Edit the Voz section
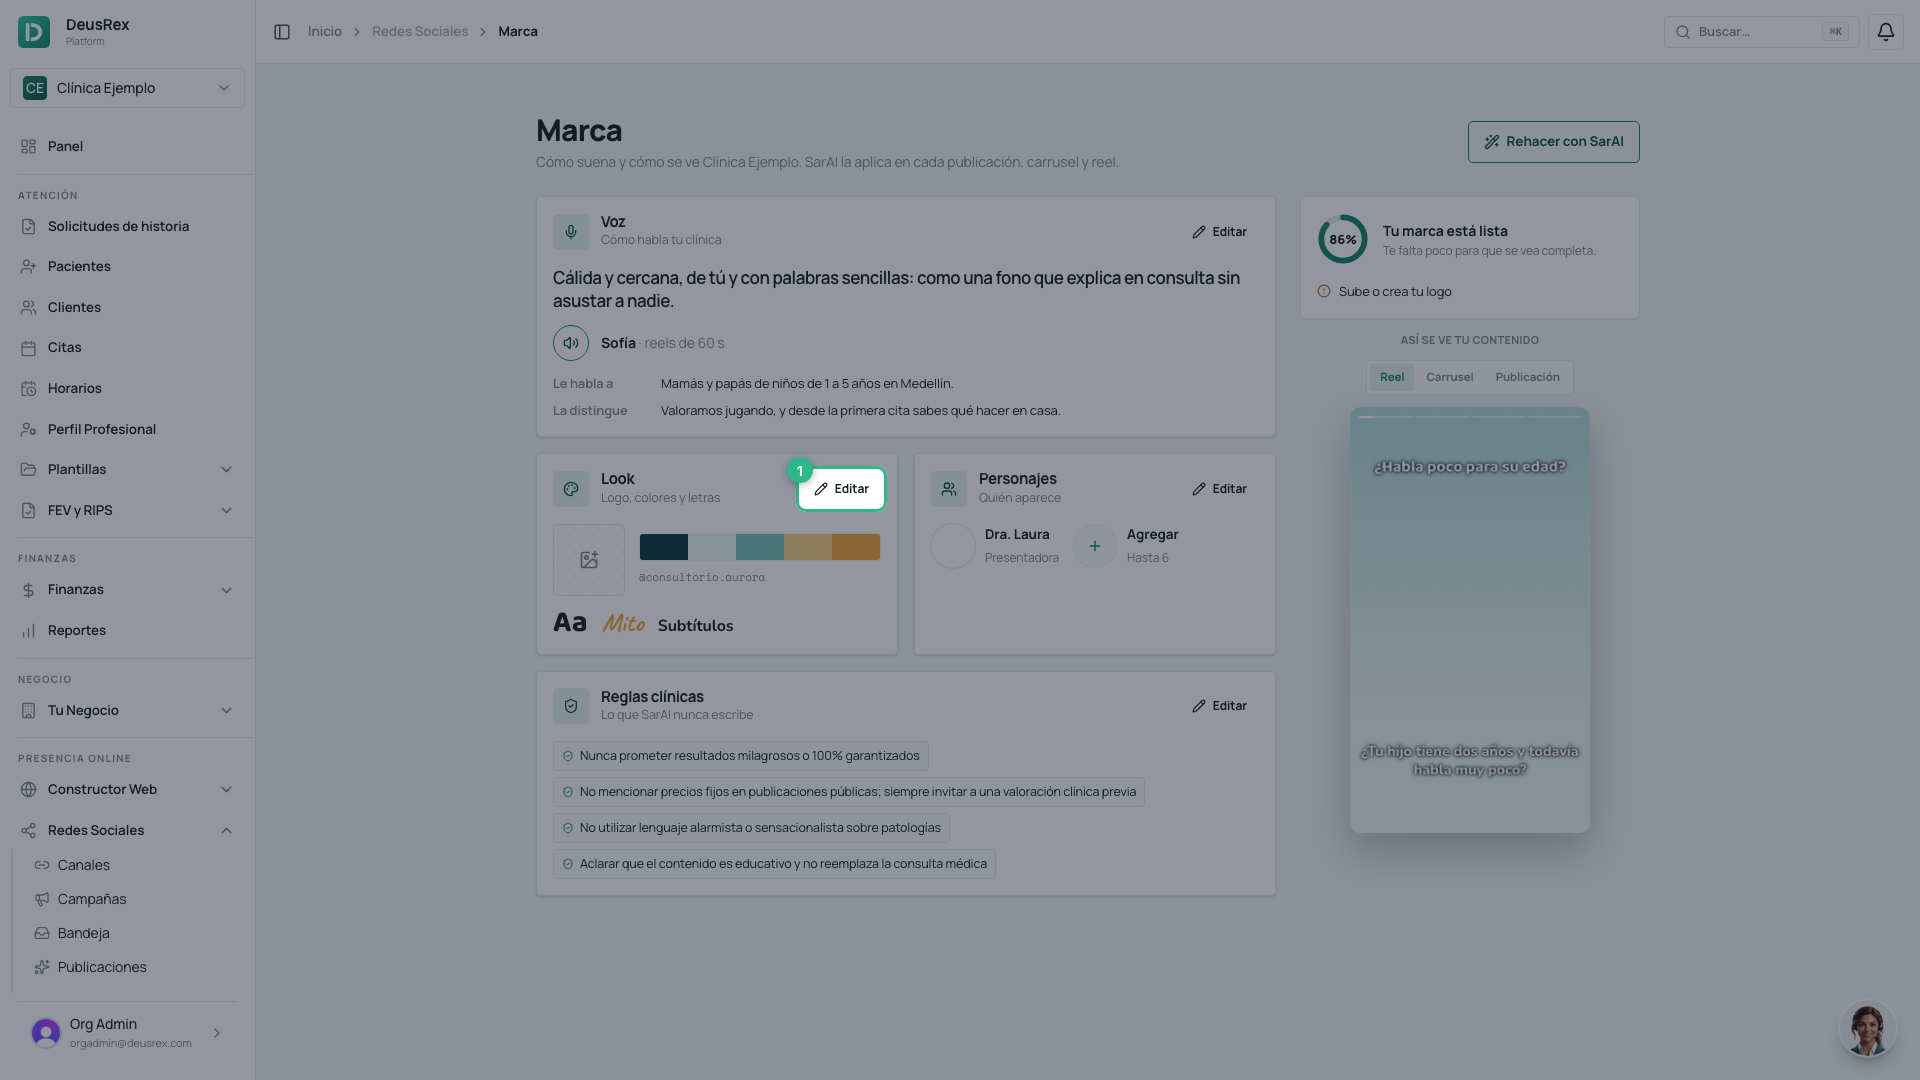 click(1219, 232)
